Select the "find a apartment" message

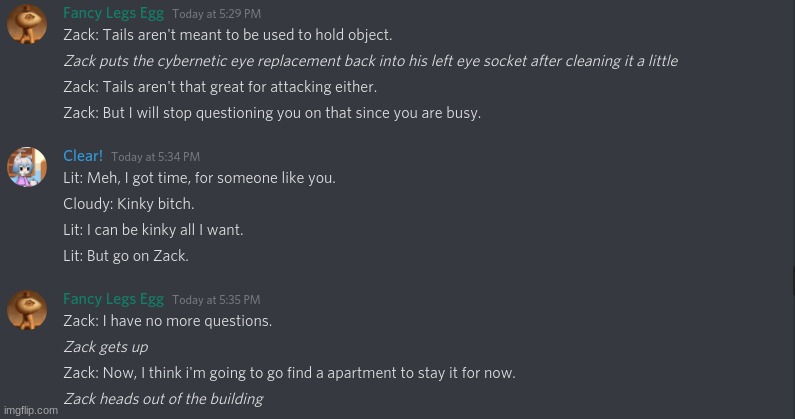(289, 373)
